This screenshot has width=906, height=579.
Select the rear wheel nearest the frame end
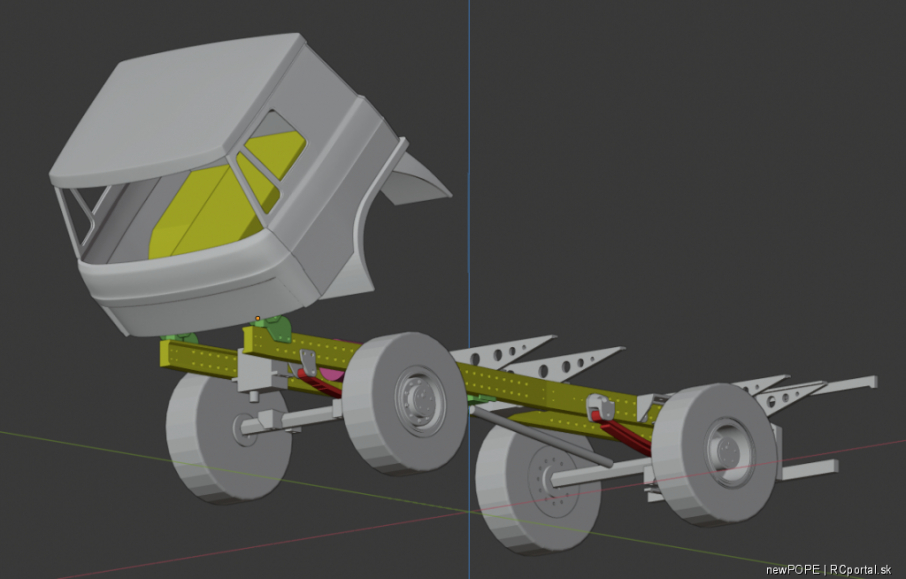click(x=715, y=455)
